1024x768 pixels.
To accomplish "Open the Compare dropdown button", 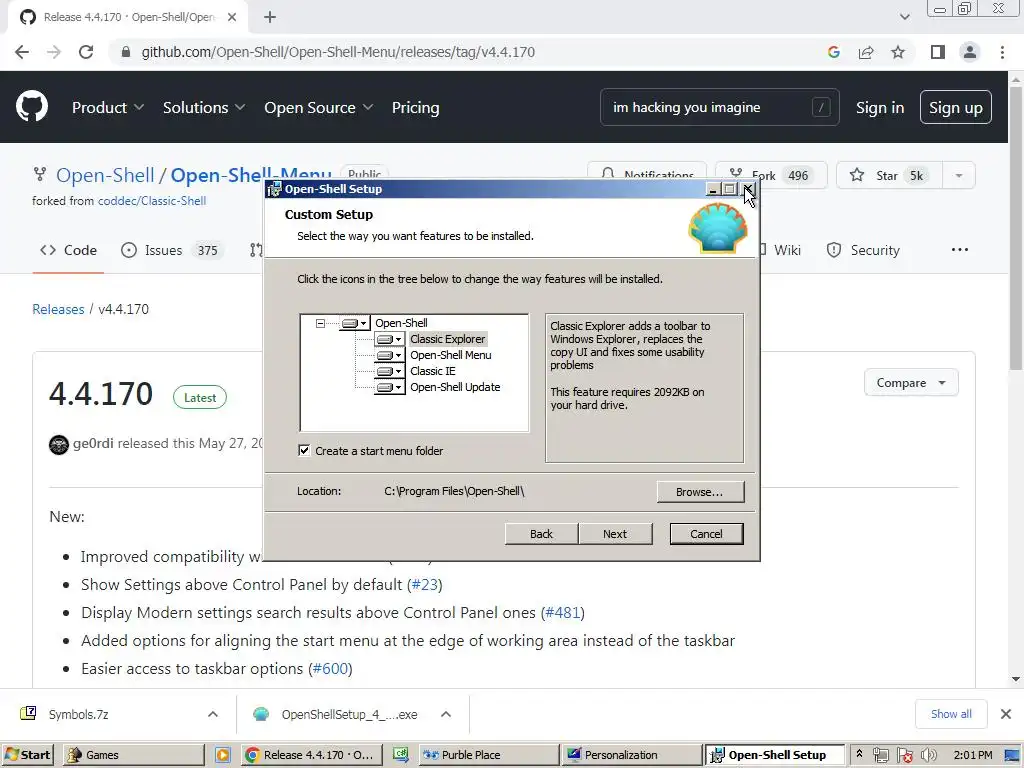I will pyautogui.click(x=911, y=383).
